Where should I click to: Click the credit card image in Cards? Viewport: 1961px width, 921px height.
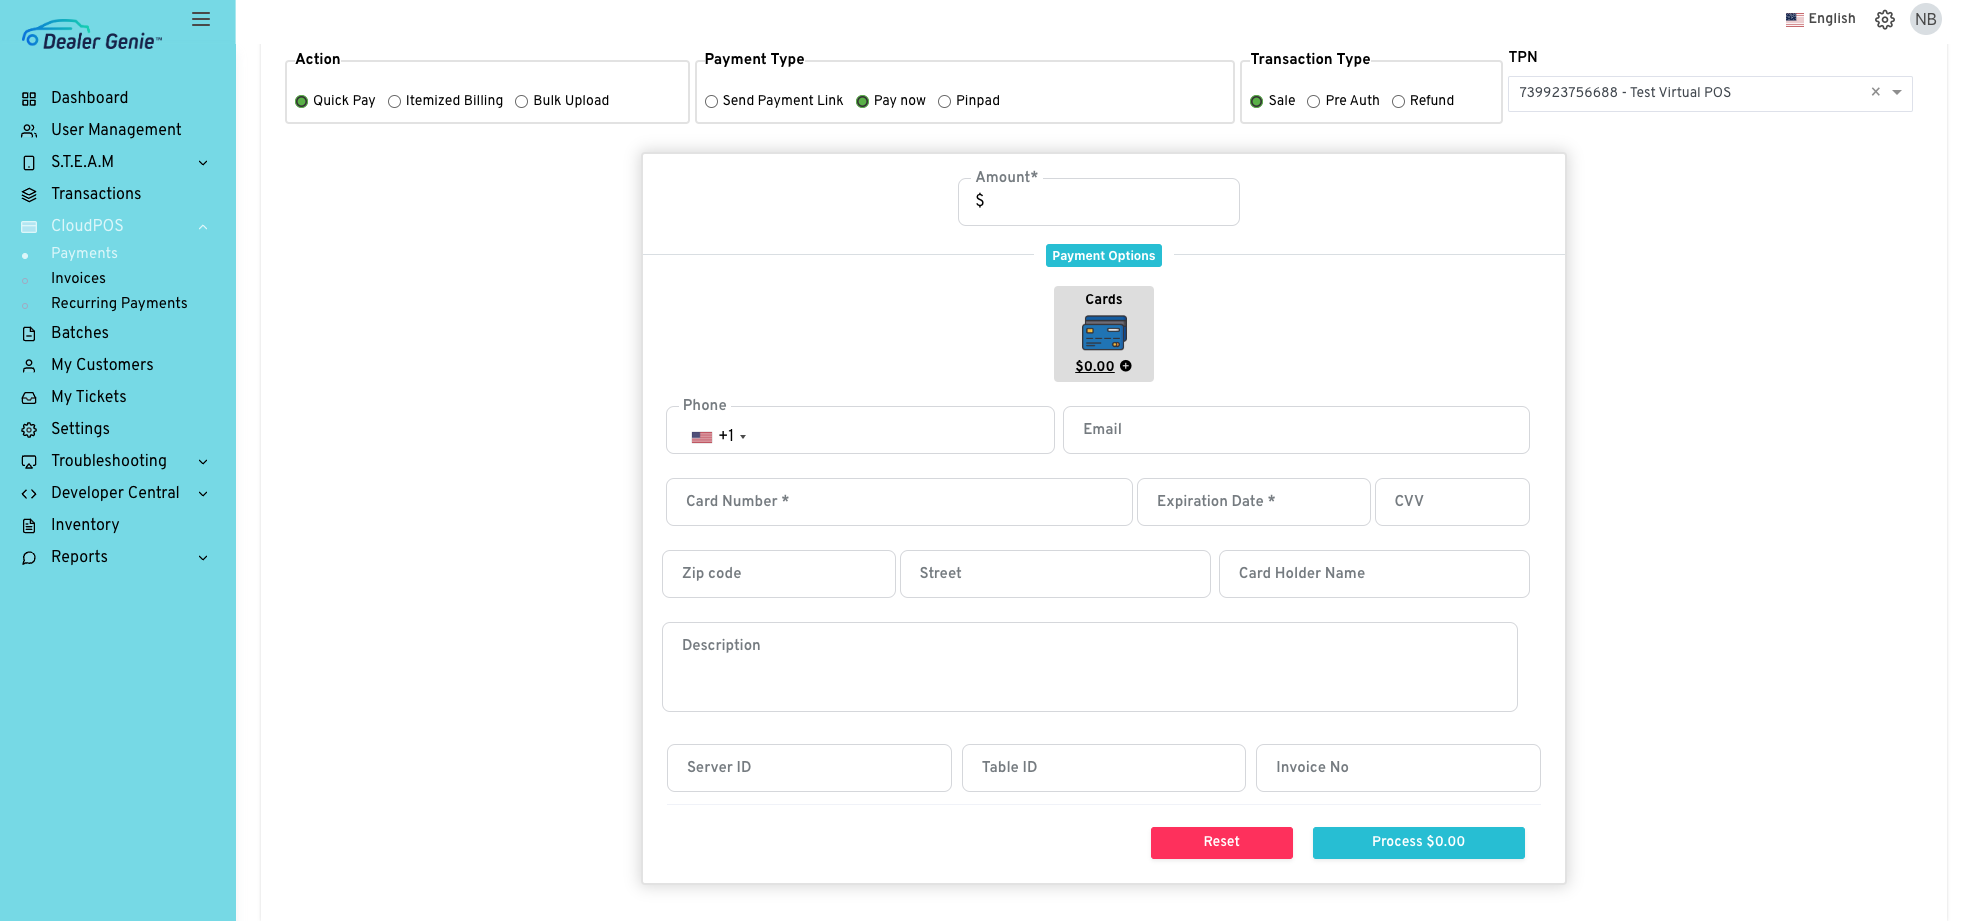1104,333
